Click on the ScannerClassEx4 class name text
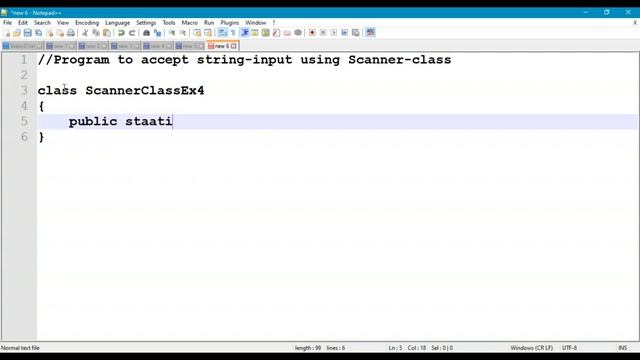Viewport: 640px width, 360px height. (144, 90)
